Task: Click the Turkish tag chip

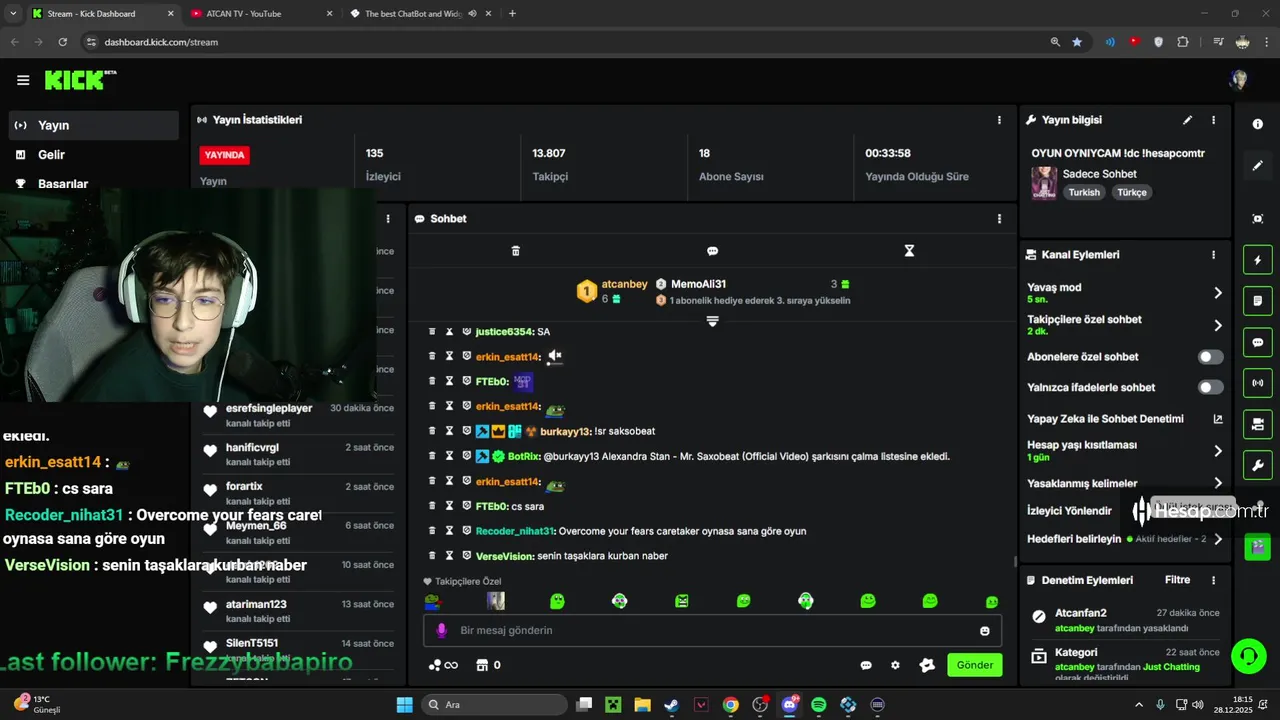Action: [x=1084, y=193]
